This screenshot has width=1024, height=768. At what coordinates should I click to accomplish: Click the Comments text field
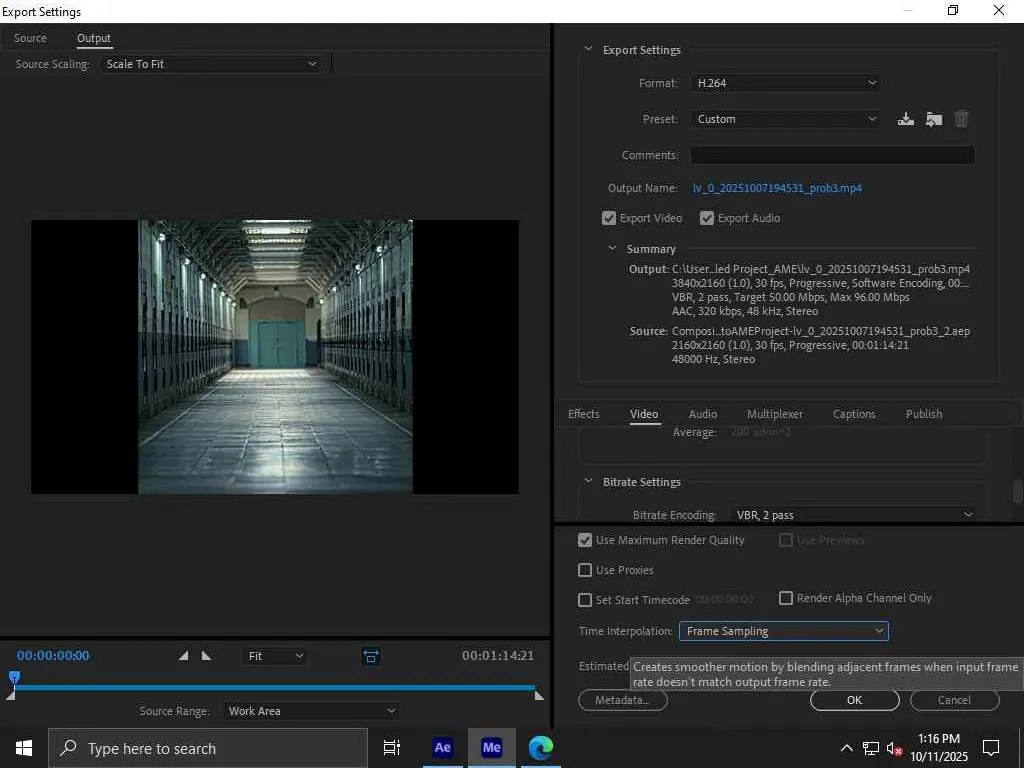tap(832, 155)
